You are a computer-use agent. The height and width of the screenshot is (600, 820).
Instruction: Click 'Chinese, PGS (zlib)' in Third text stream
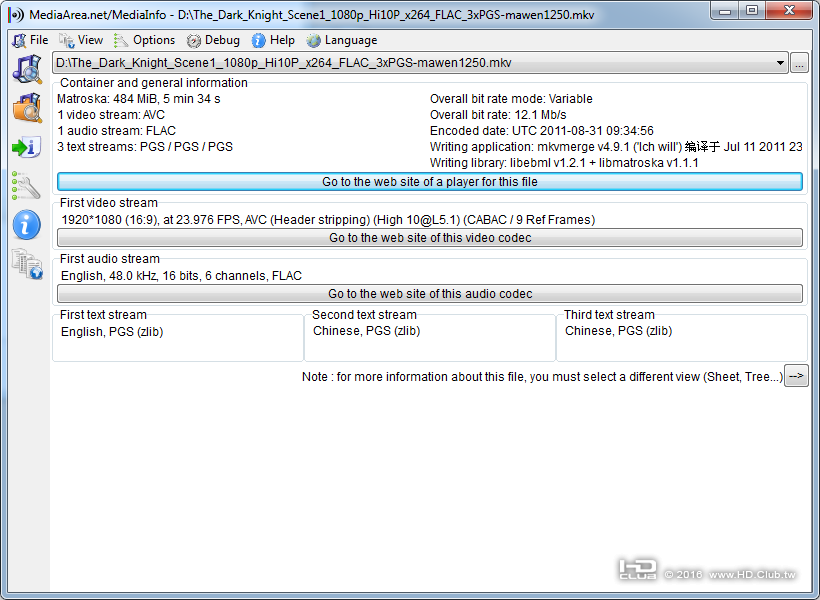(619, 331)
